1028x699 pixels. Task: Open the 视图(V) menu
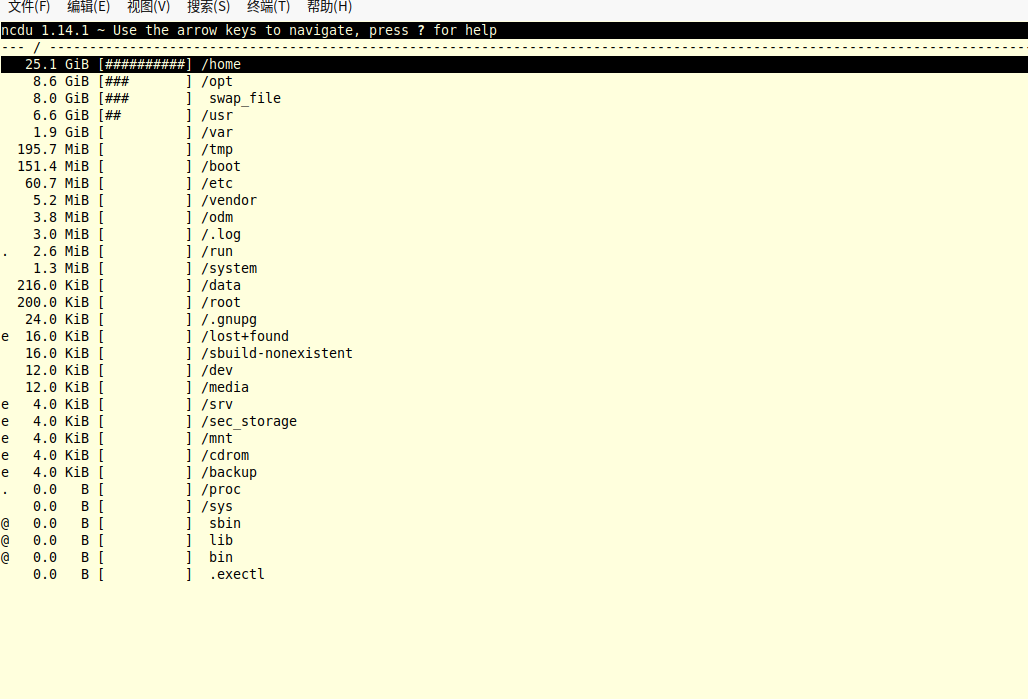tap(148, 8)
